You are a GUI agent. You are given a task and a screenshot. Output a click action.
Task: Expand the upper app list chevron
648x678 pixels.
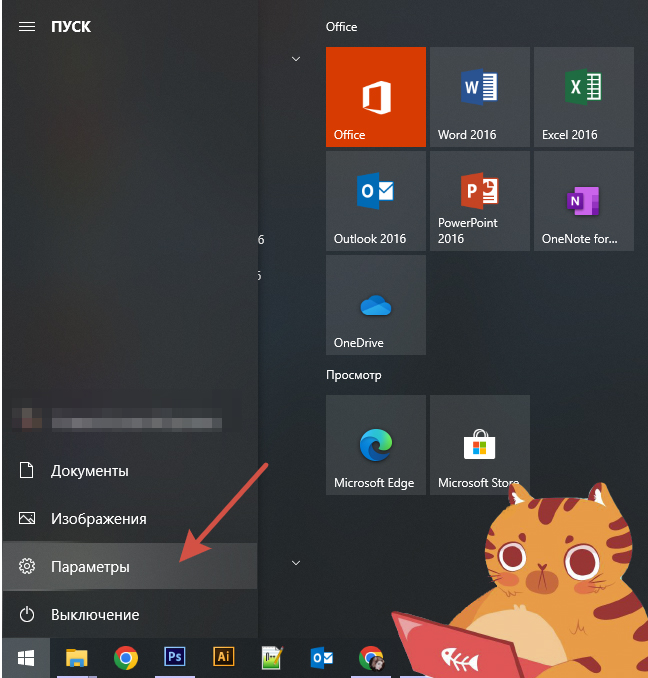(295, 59)
